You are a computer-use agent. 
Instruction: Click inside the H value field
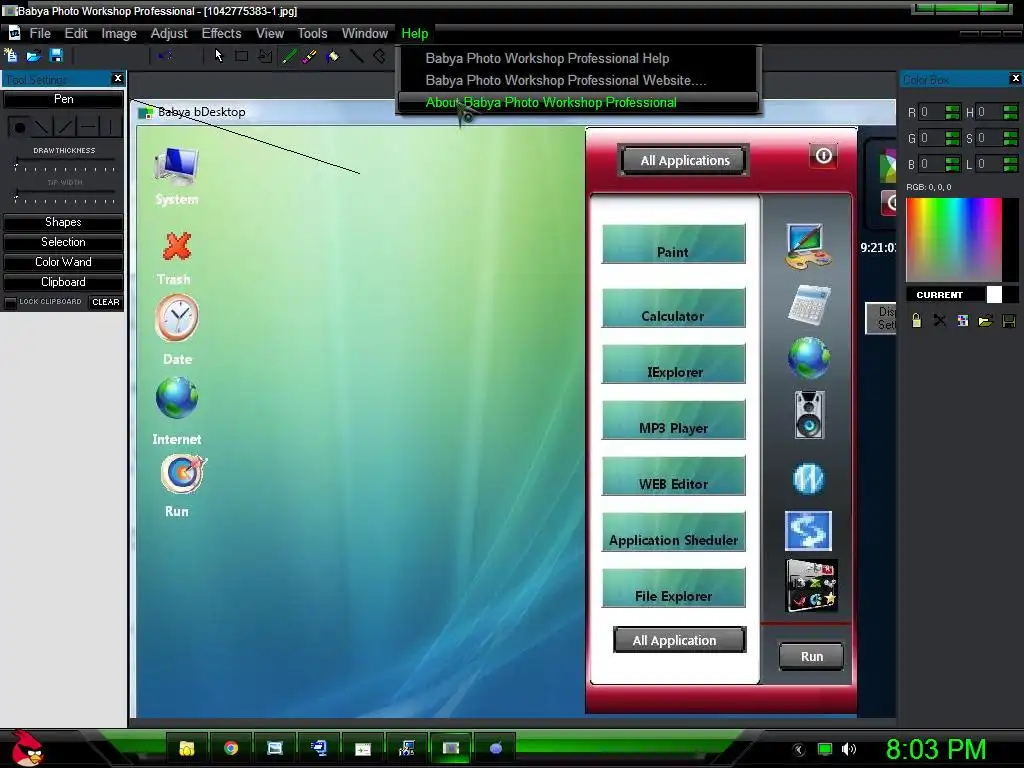point(989,112)
